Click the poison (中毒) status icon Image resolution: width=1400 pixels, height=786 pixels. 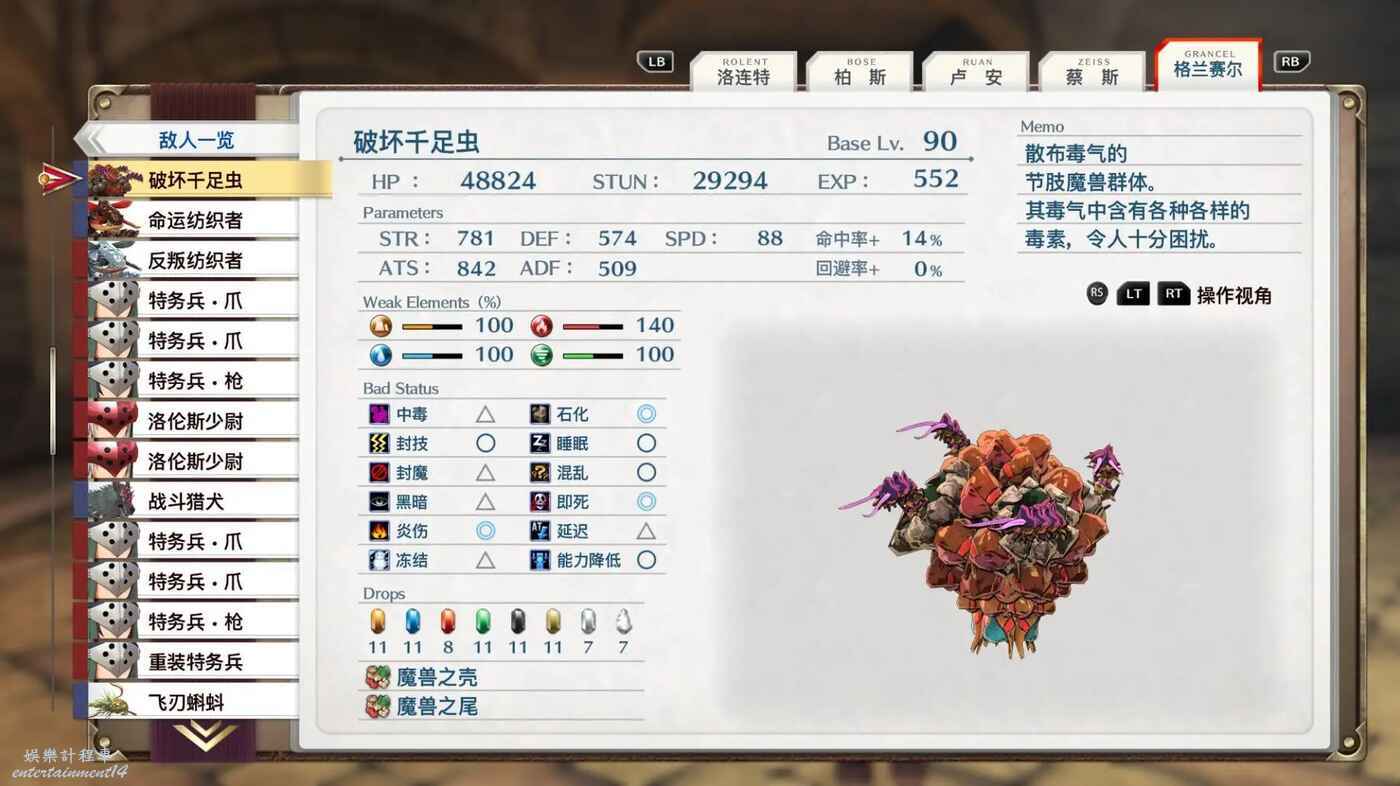pyautogui.click(x=379, y=414)
